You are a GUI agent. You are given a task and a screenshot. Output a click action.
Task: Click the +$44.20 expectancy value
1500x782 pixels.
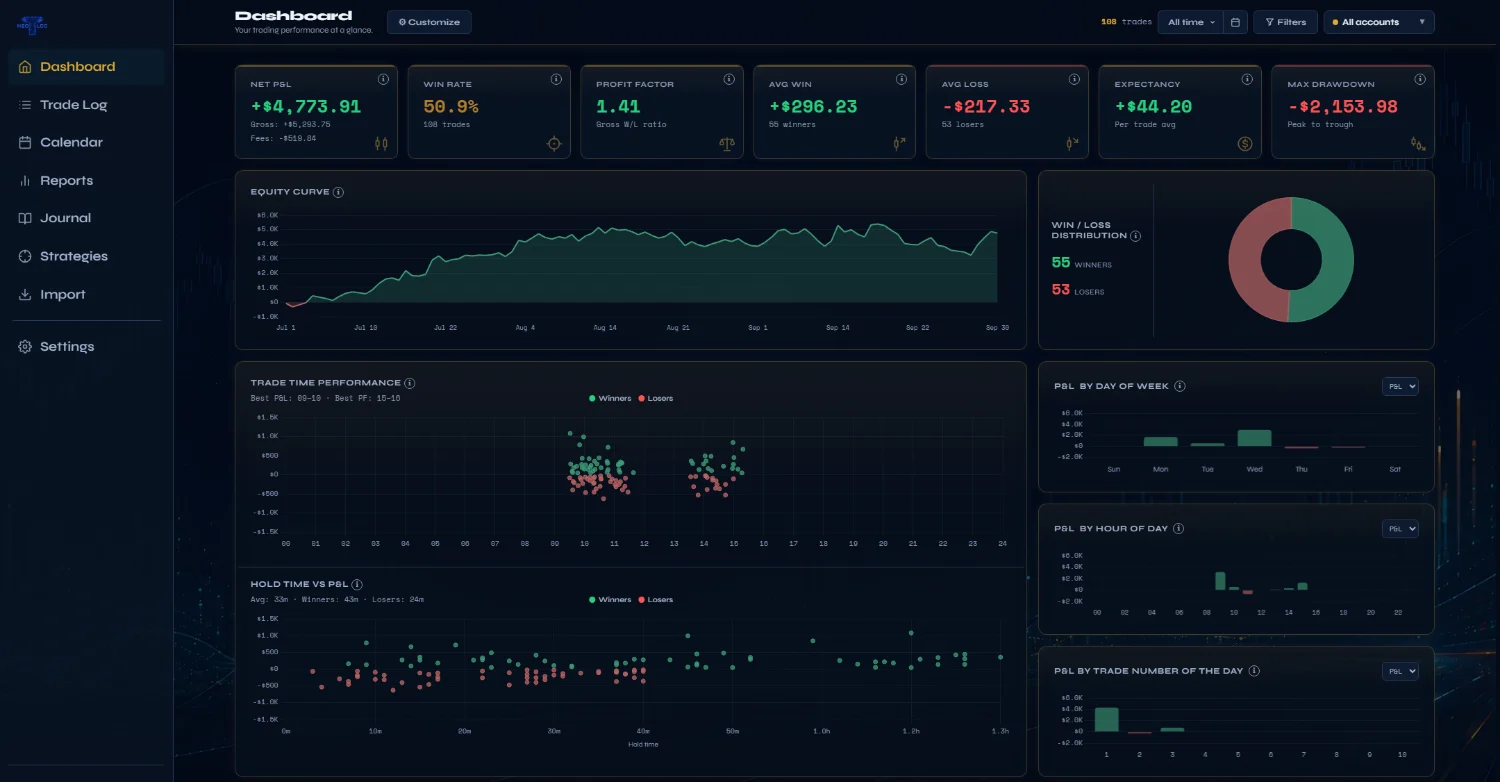[1153, 107]
